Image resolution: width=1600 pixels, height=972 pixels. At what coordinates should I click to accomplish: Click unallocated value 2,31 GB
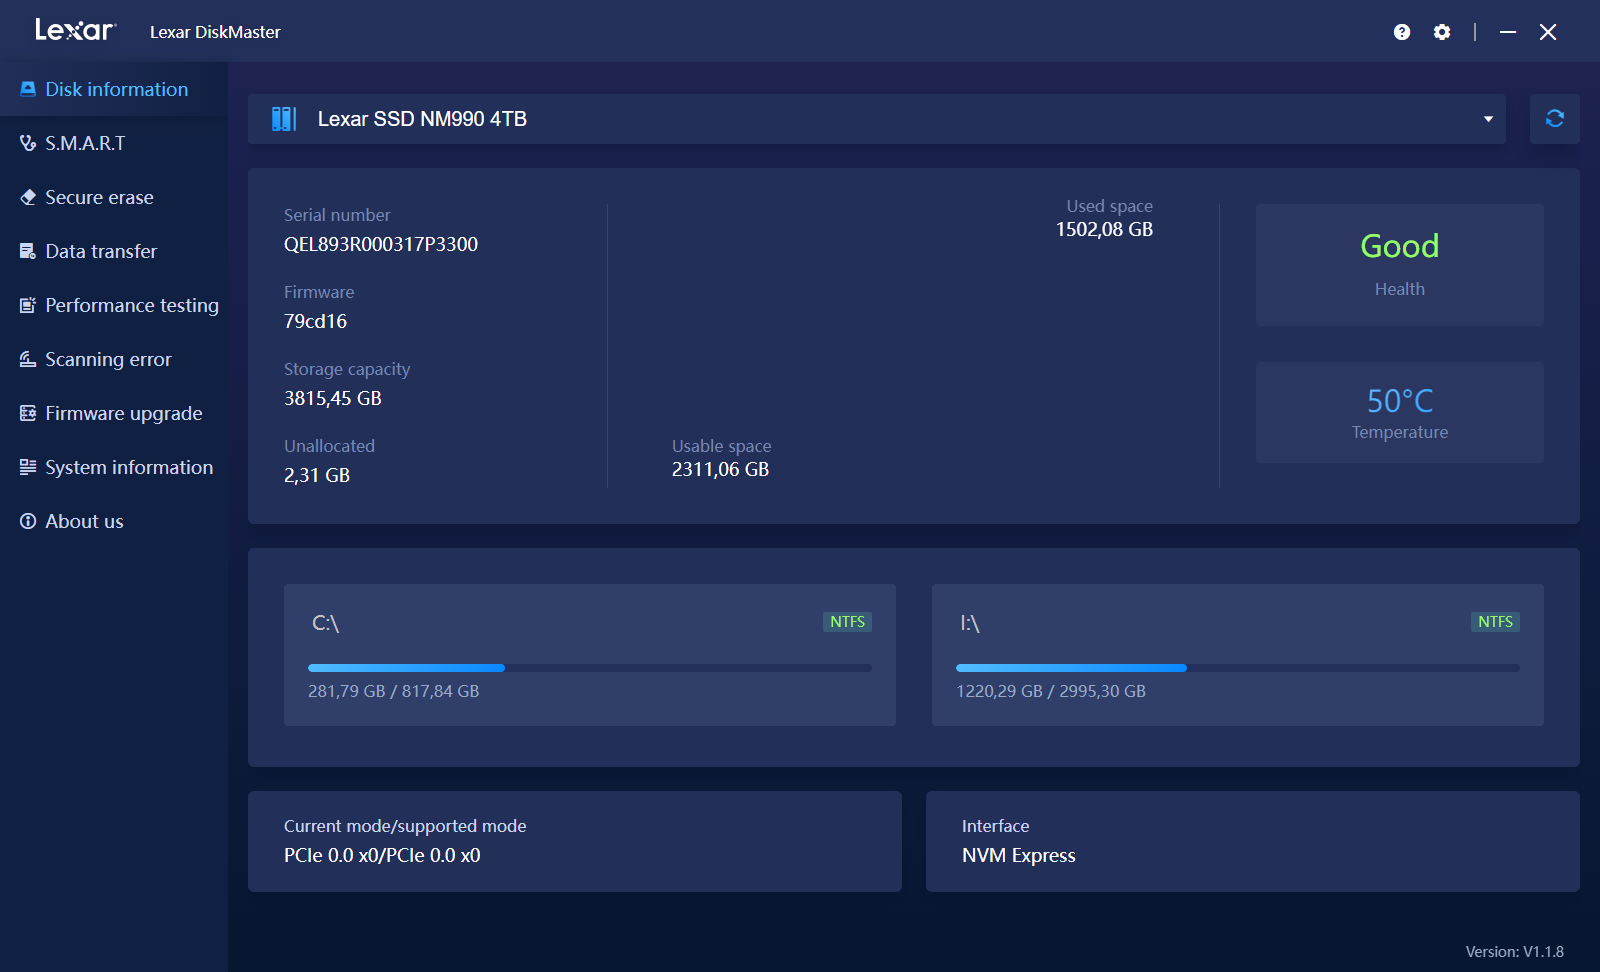coord(317,475)
